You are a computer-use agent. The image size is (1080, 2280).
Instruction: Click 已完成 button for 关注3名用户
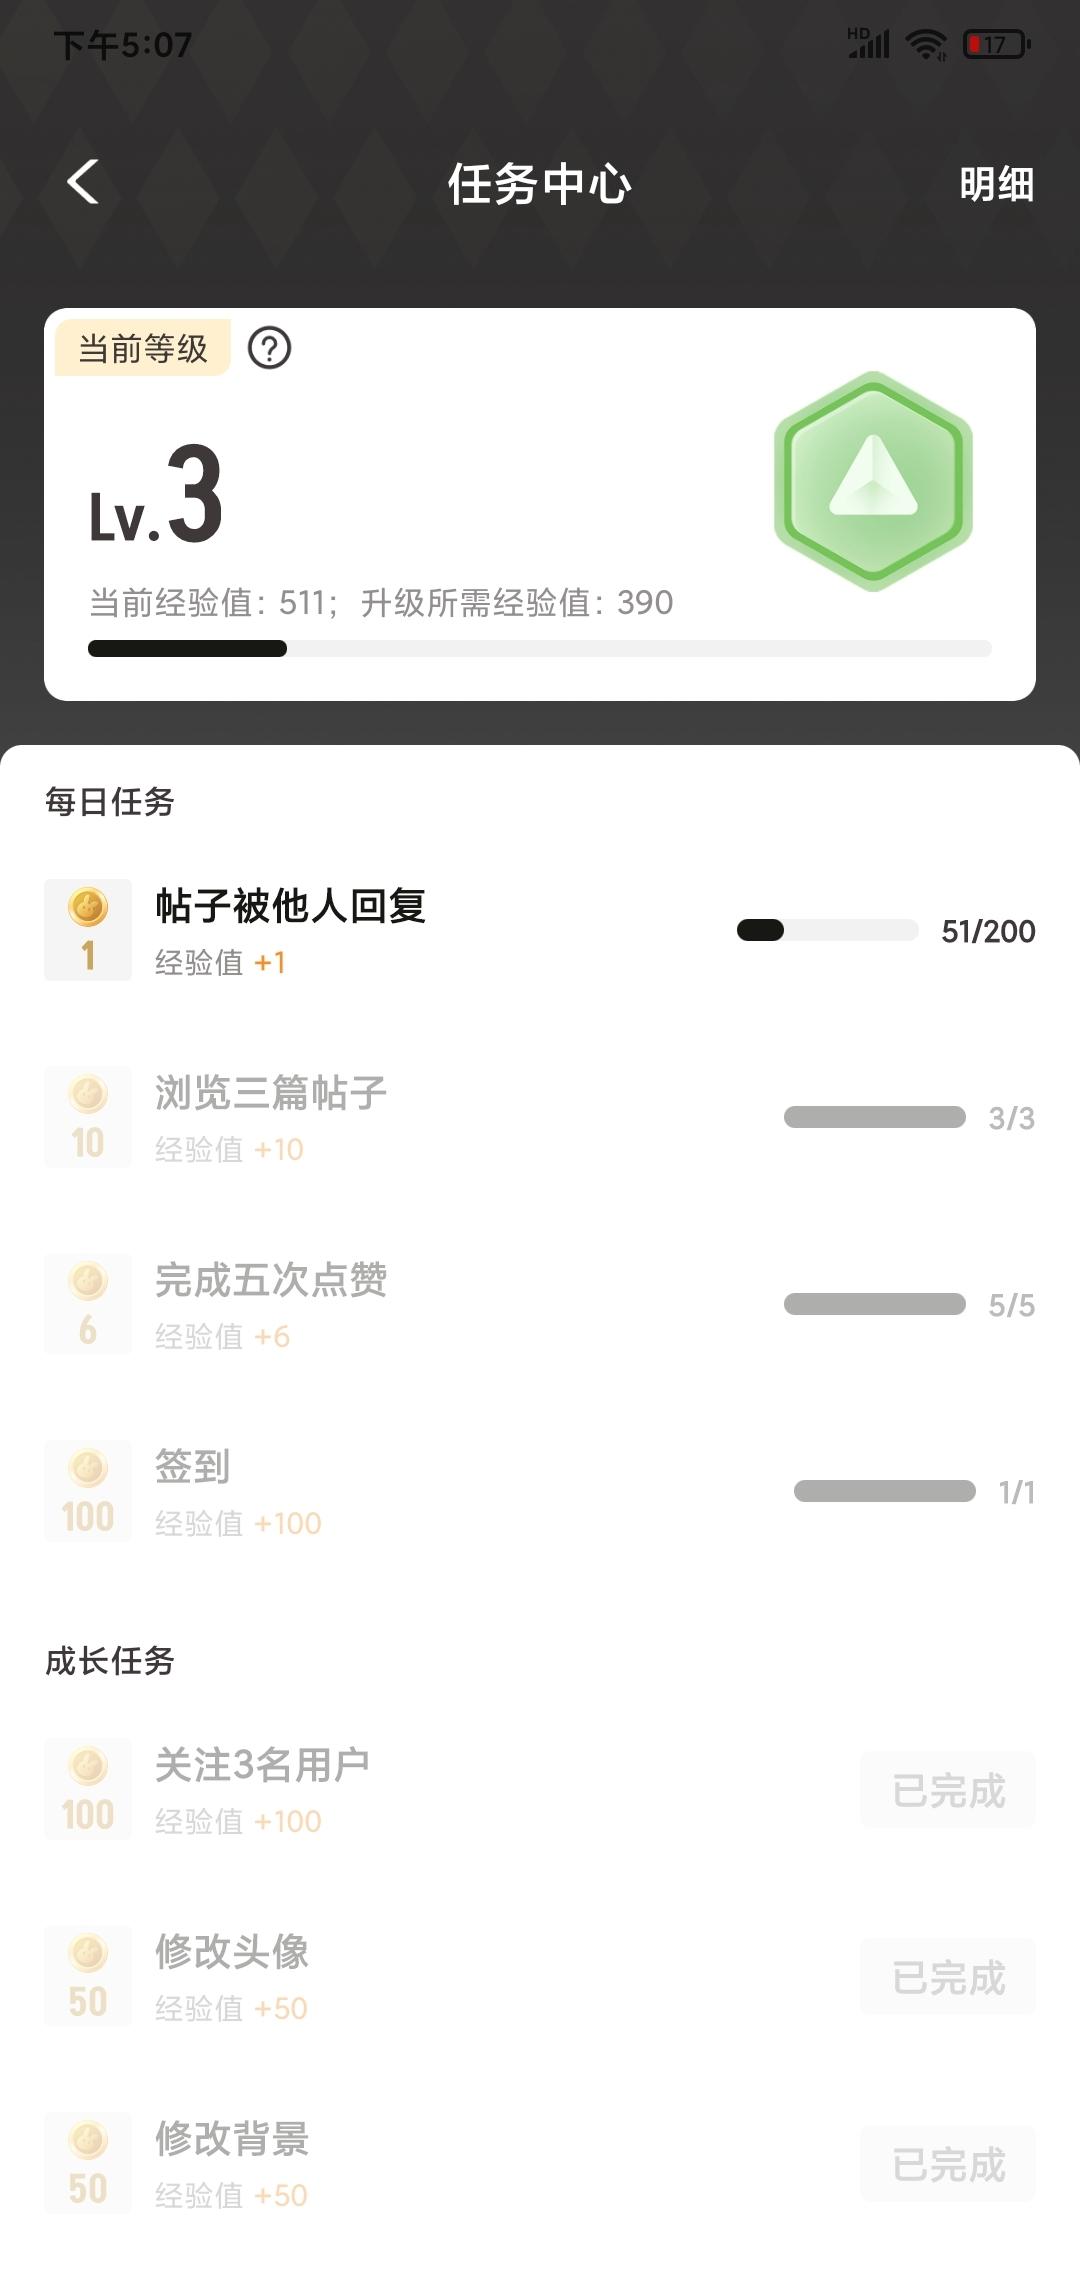947,1790
